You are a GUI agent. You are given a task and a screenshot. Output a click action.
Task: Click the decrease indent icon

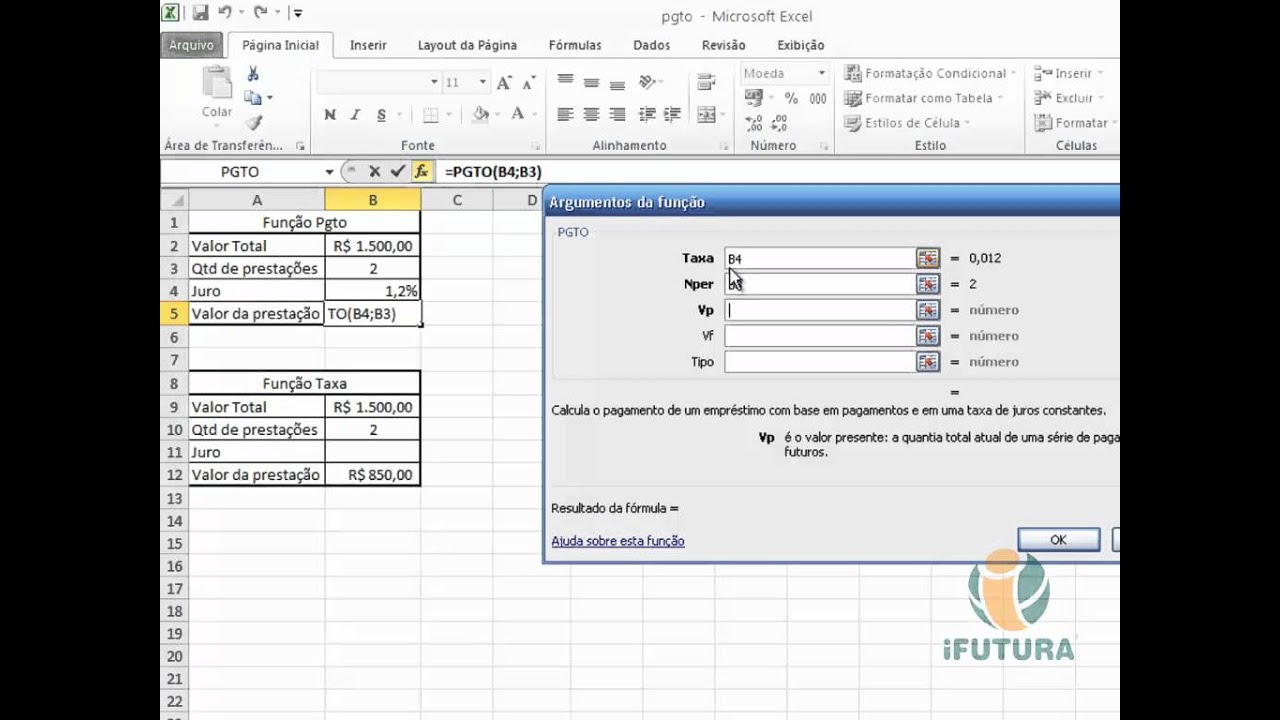pos(648,114)
